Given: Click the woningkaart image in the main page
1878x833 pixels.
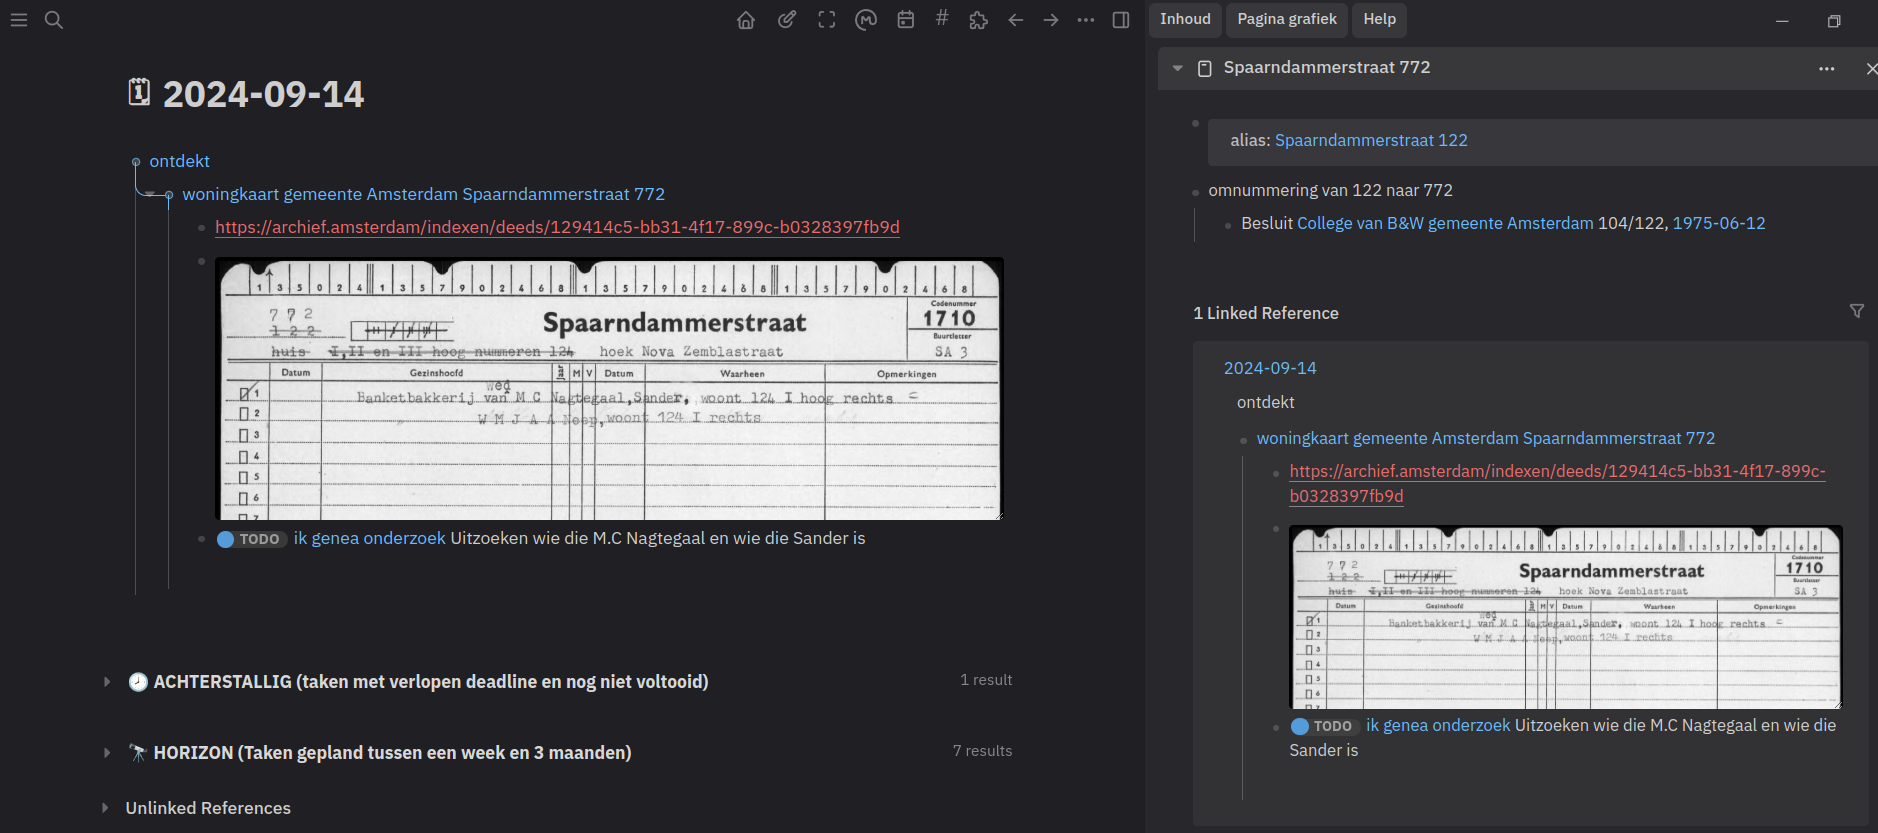Looking at the screenshot, I should click(609, 389).
